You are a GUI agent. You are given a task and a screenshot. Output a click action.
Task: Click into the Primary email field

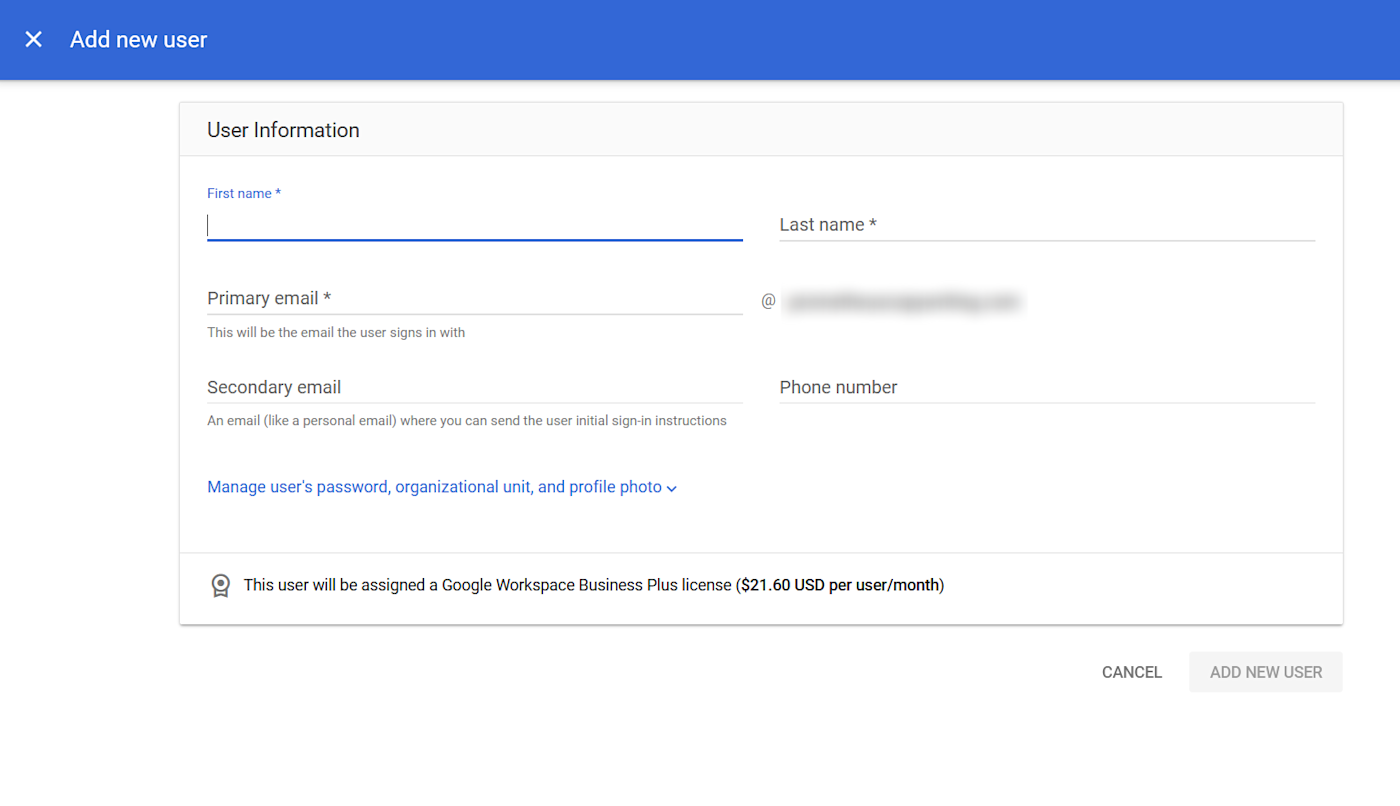pos(474,299)
